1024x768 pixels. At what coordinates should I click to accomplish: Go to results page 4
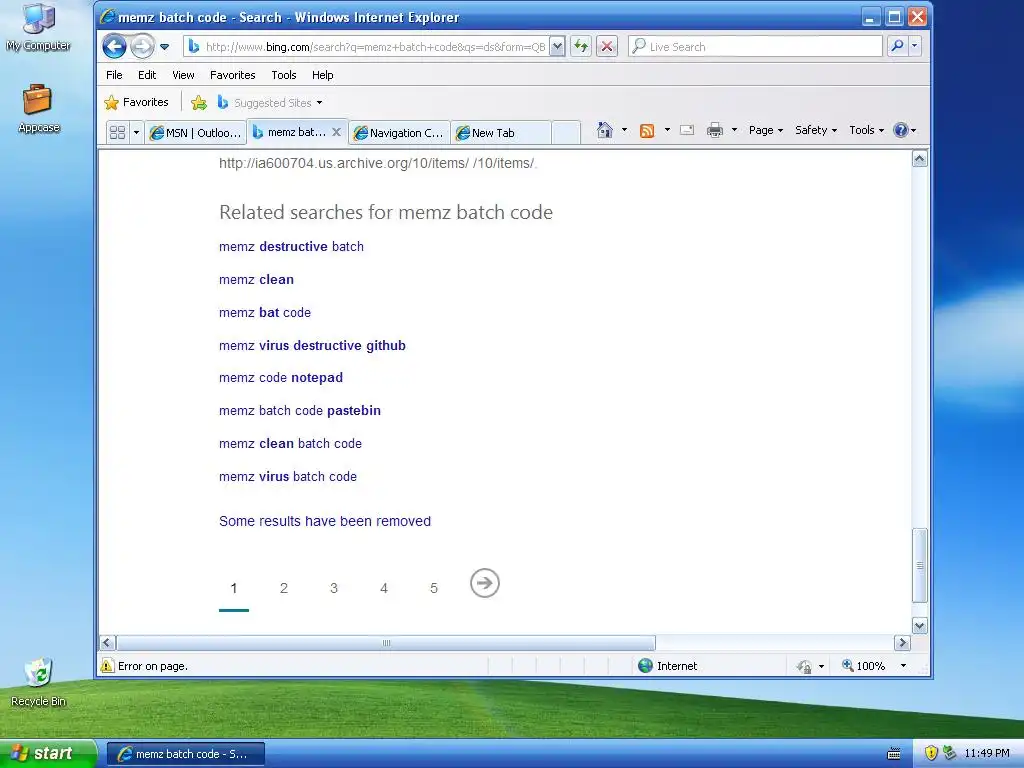[x=384, y=588]
